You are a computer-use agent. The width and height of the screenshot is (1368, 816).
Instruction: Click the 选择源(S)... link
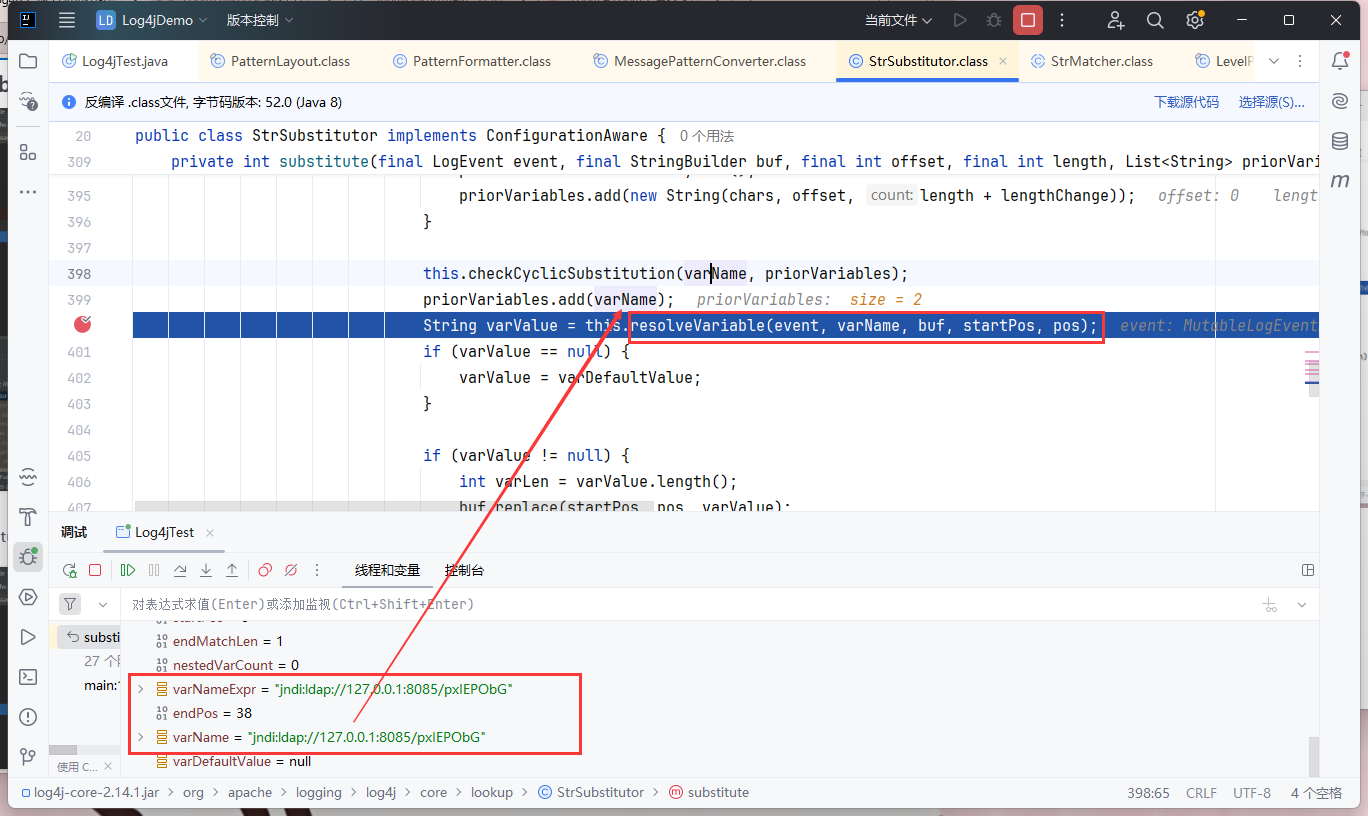point(1271,102)
